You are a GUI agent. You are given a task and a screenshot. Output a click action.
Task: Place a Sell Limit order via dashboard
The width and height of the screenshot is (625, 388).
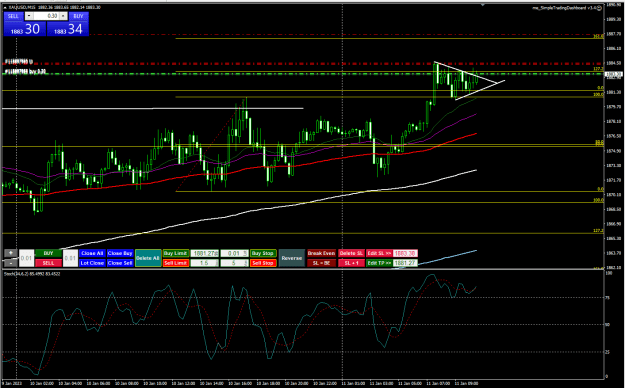coord(176,263)
